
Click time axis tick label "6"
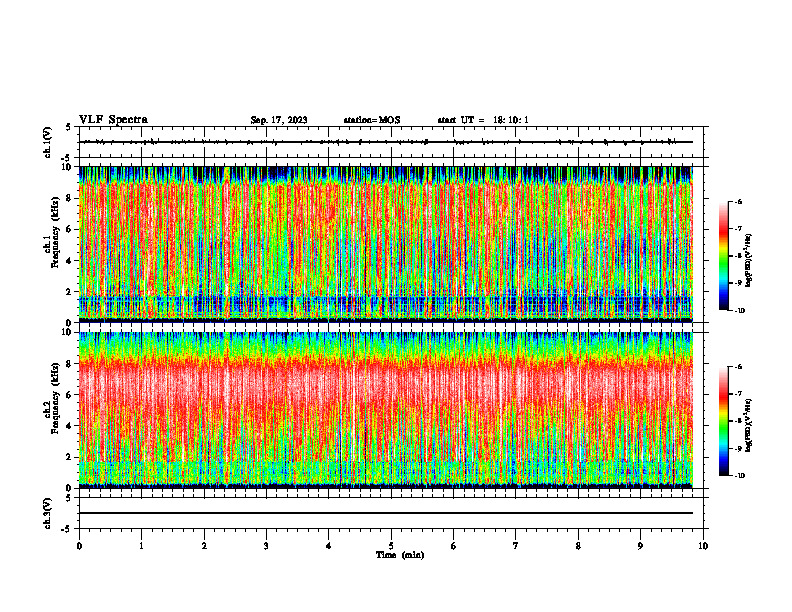pos(454,546)
